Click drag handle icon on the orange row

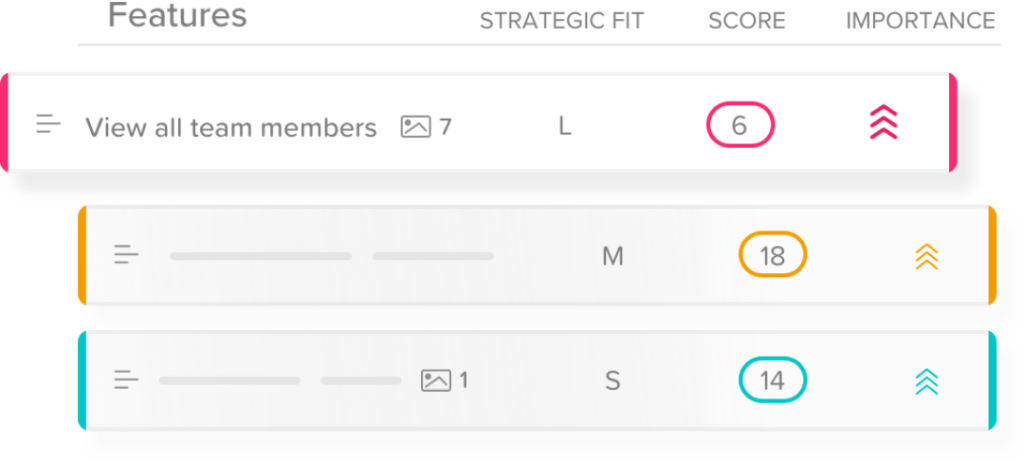[126, 255]
